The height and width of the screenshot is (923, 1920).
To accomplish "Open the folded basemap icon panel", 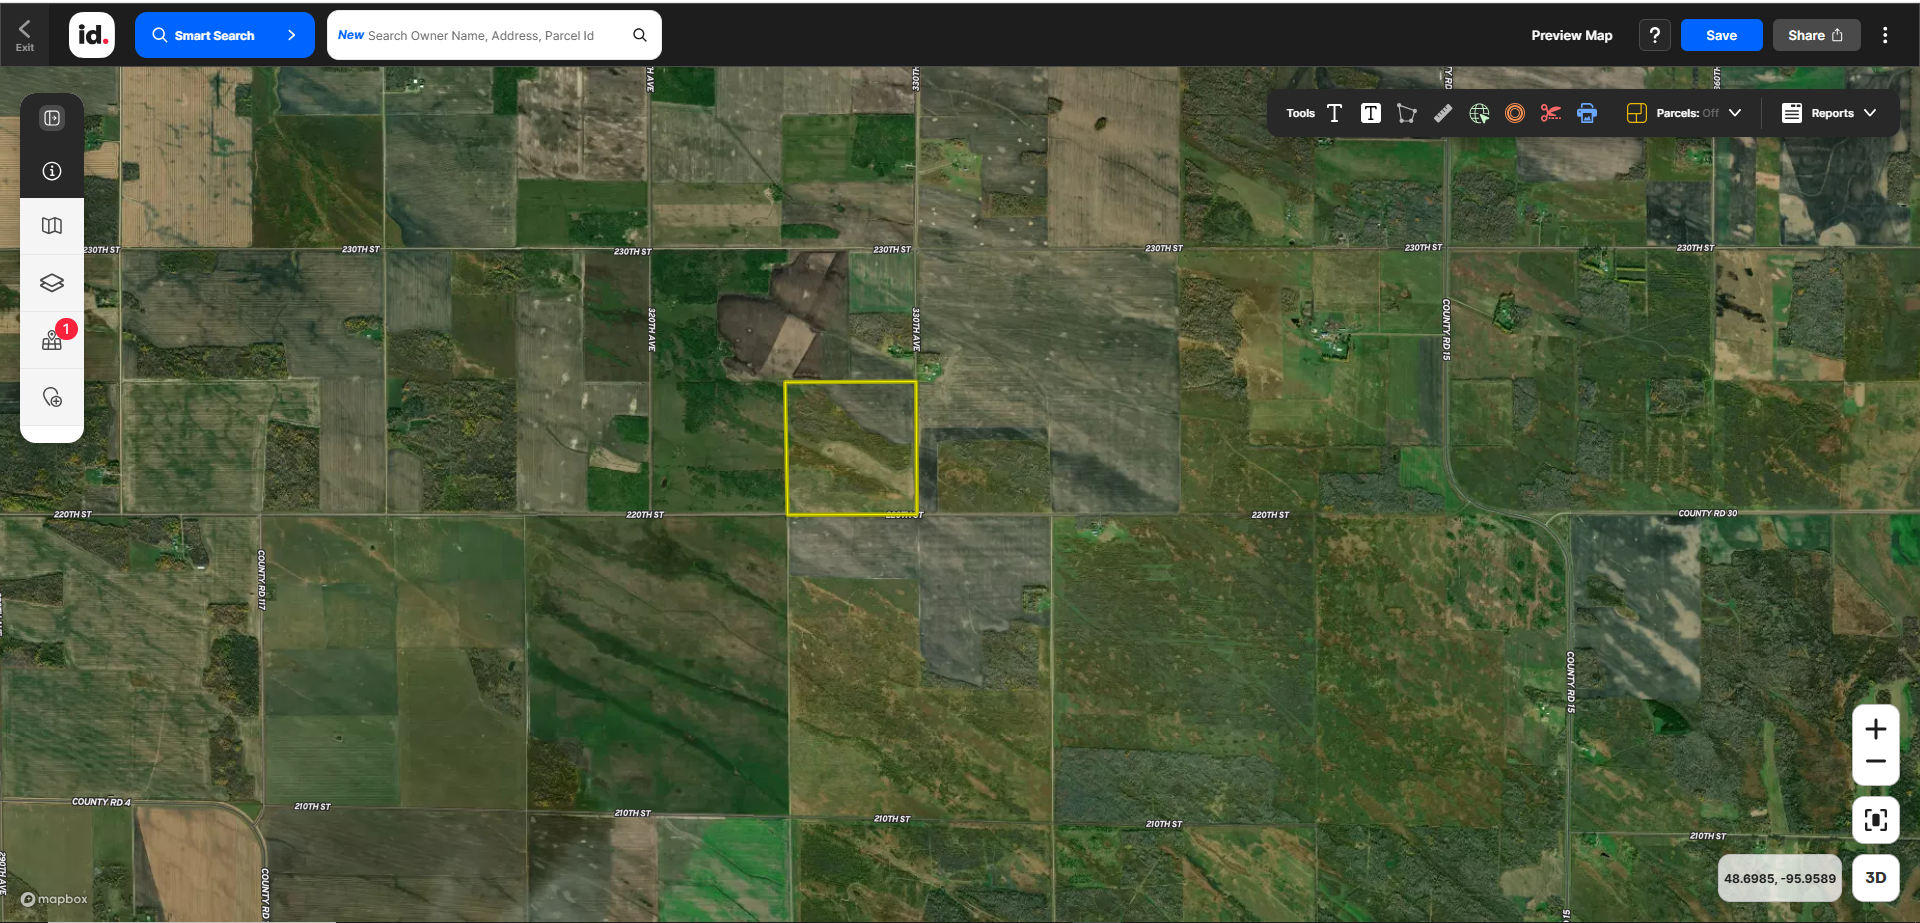I will (x=52, y=226).
